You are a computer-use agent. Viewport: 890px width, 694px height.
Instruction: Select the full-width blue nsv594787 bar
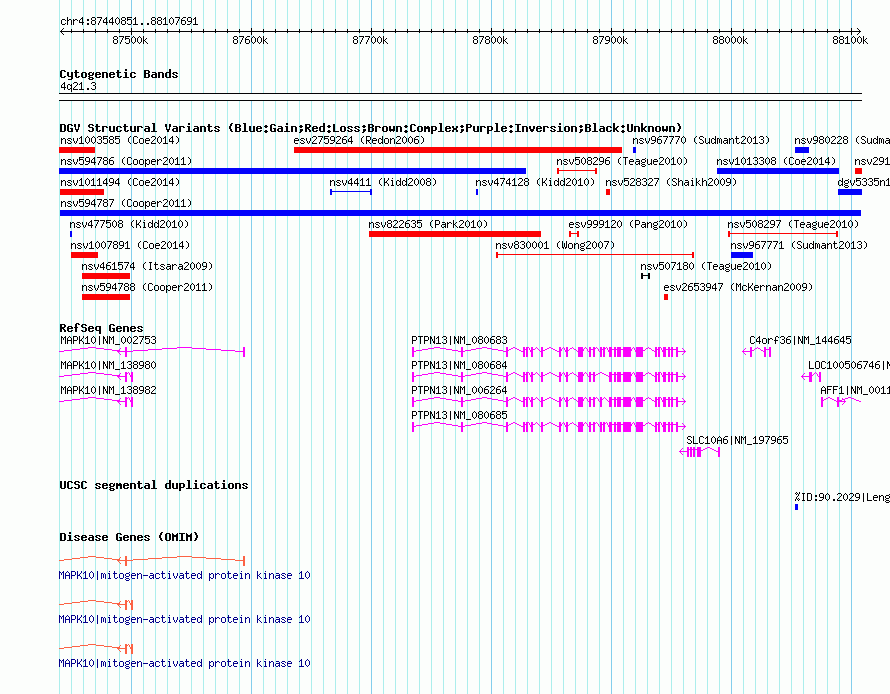pyautogui.click(x=460, y=213)
